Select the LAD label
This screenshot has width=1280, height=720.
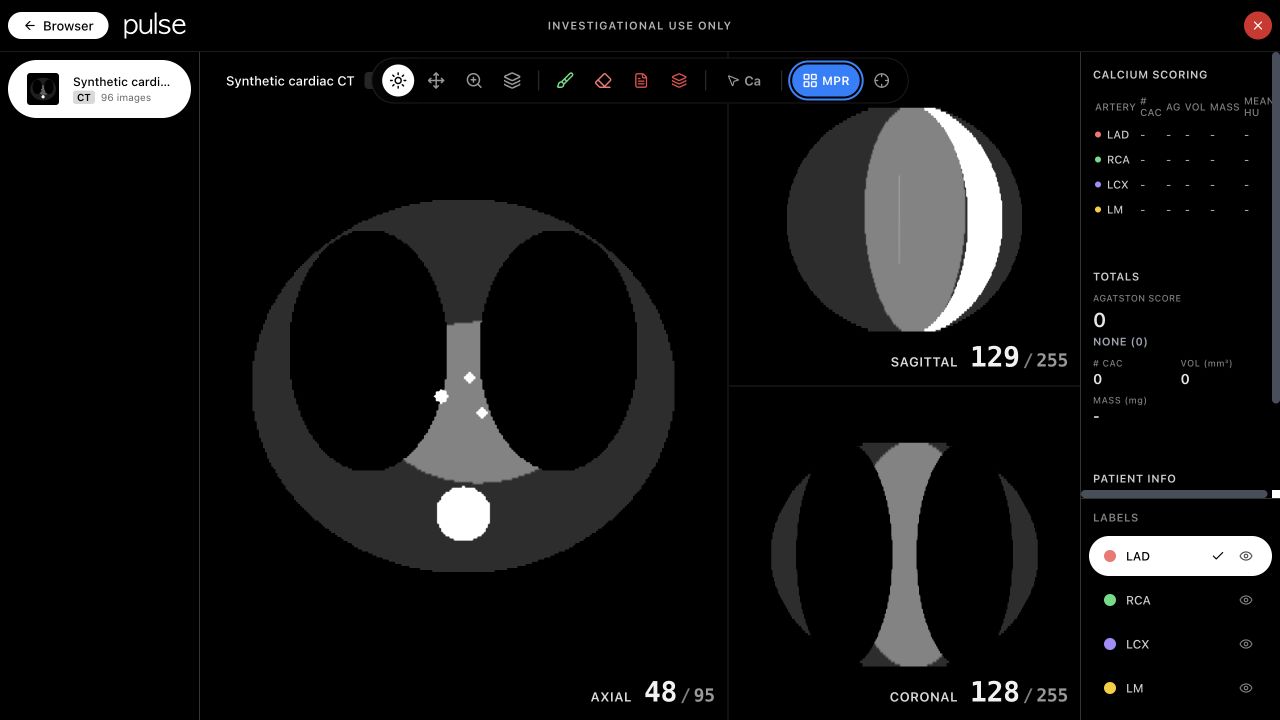tap(1180, 556)
